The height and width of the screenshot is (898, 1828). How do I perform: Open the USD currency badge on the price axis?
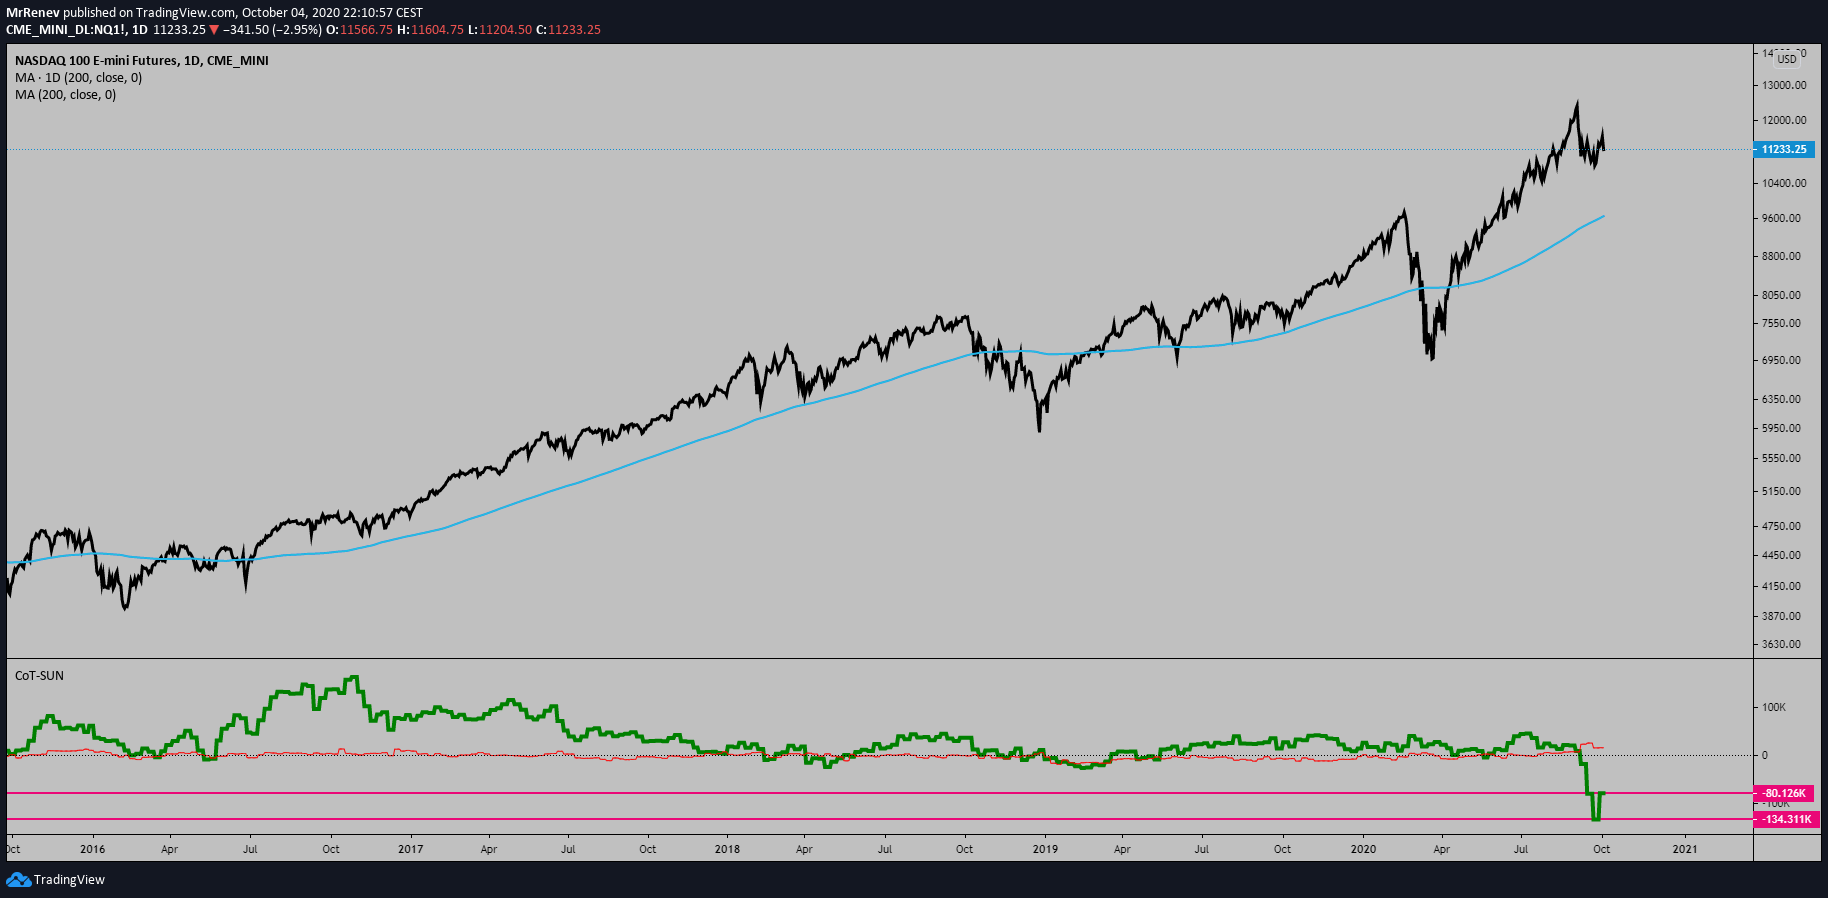pyautogui.click(x=1786, y=59)
